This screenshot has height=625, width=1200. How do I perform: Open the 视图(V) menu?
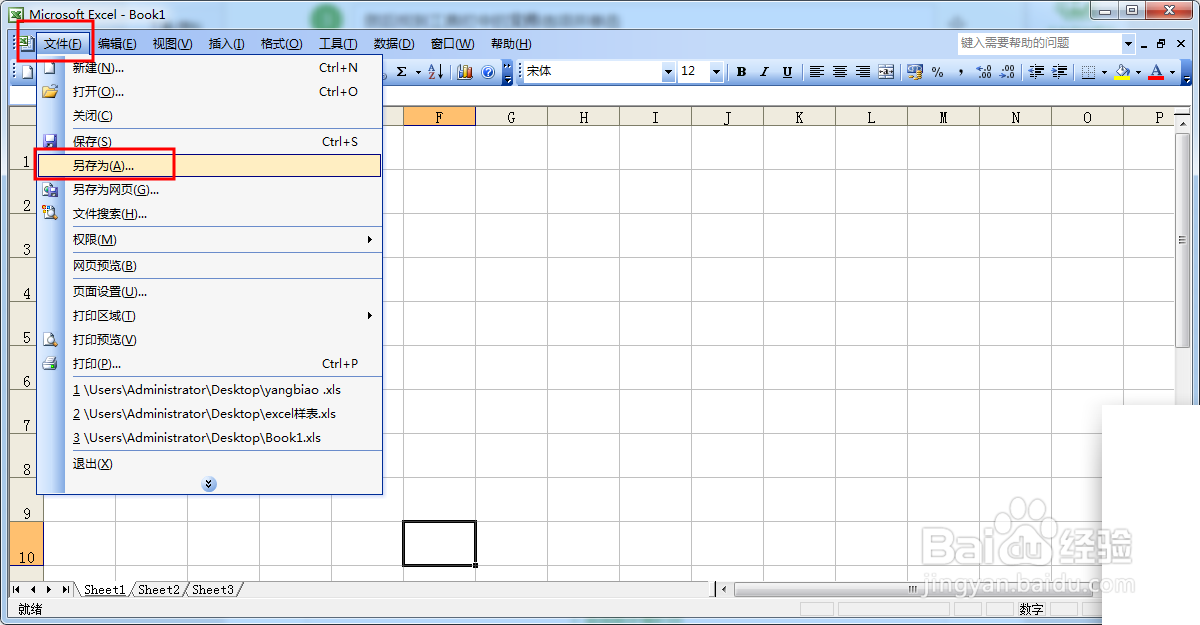coord(172,44)
